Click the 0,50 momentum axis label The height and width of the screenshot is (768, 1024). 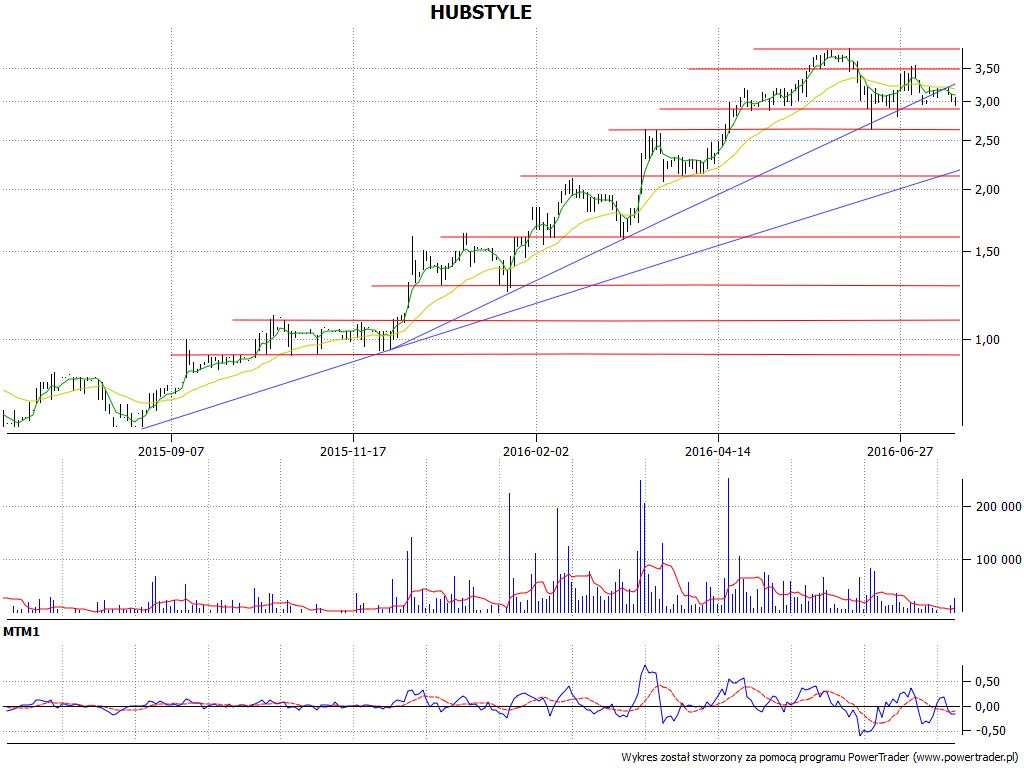(x=987, y=682)
